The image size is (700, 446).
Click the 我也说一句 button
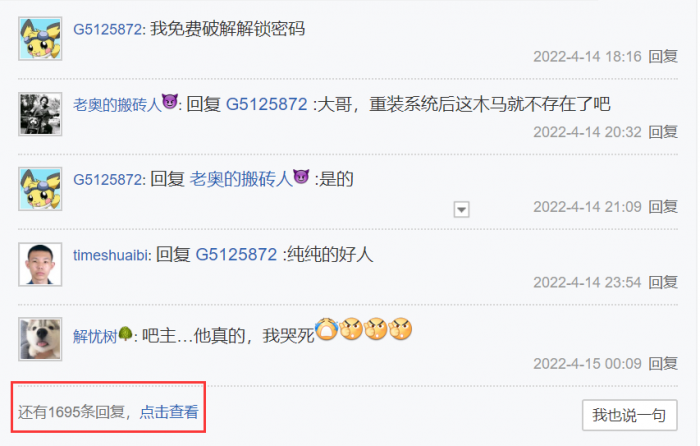[629, 415]
